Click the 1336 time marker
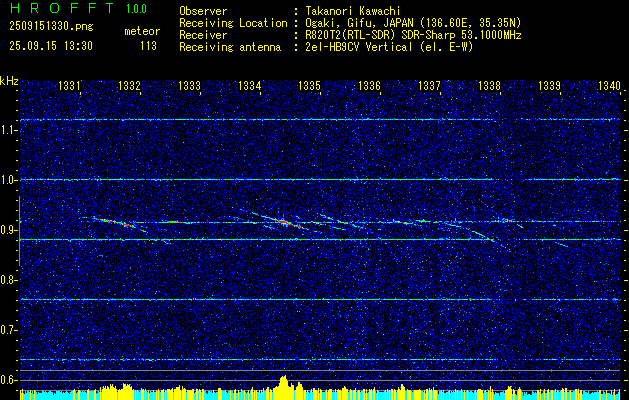Screen dimensions: 629x400 click(369, 85)
